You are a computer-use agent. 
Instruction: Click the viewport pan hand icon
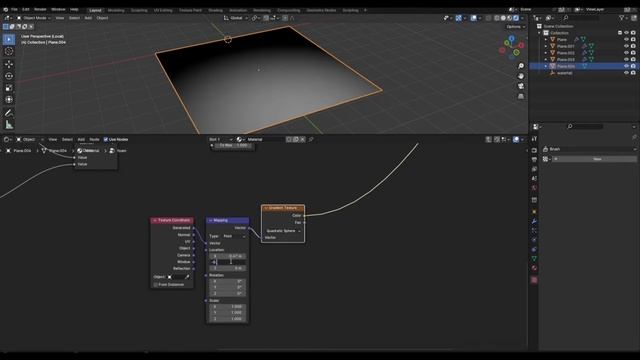pyautogui.click(x=521, y=76)
